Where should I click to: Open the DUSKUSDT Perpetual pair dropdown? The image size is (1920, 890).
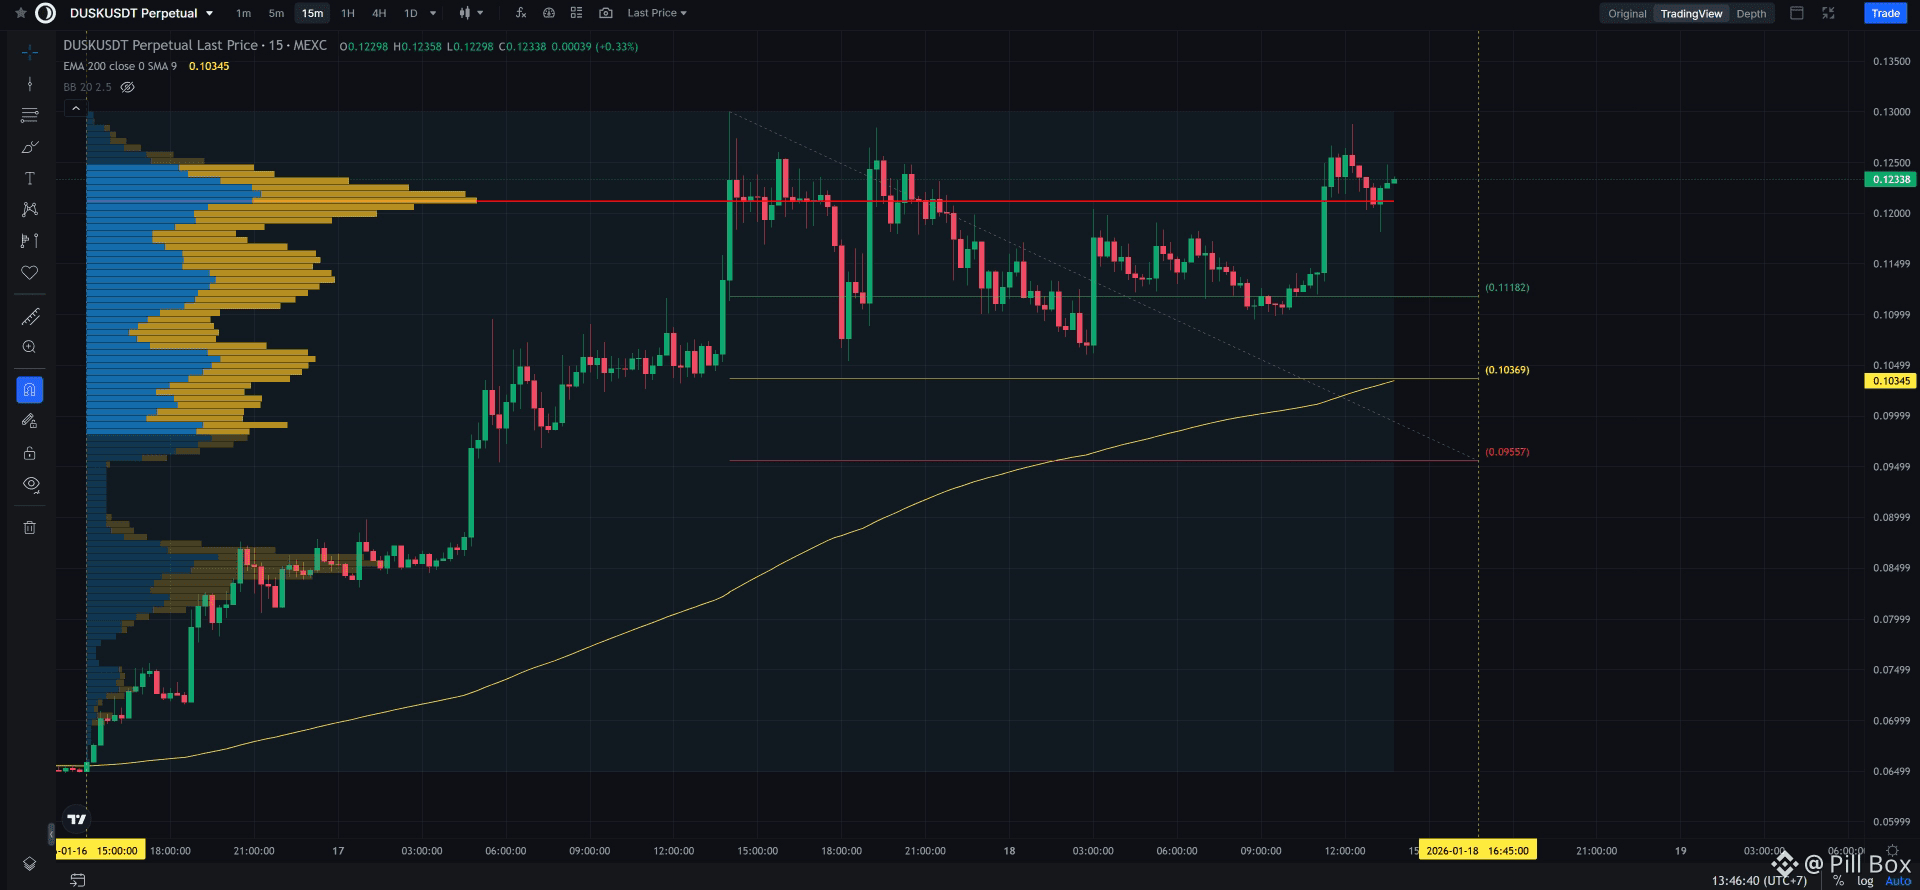click(142, 13)
